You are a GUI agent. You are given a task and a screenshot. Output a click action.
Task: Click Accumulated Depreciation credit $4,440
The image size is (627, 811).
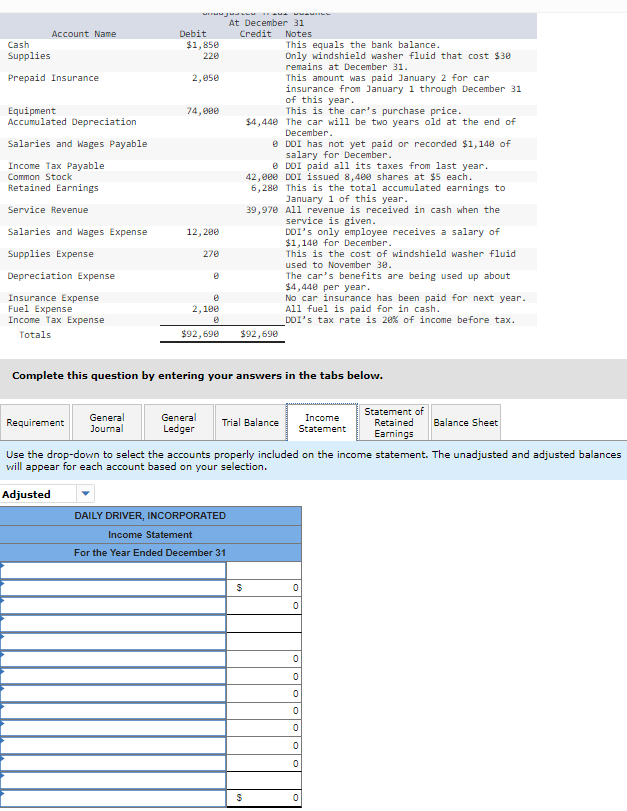coord(262,122)
